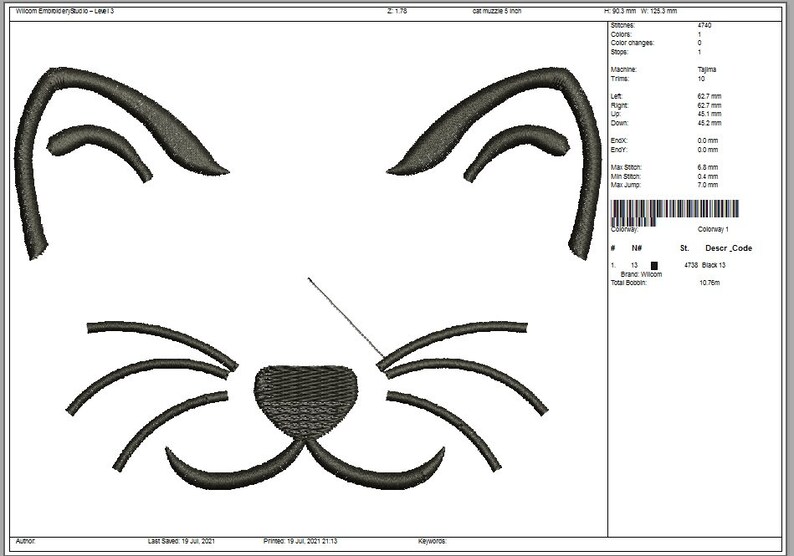
Task: Click the 'Colors:' label
Action: click(x=621, y=34)
